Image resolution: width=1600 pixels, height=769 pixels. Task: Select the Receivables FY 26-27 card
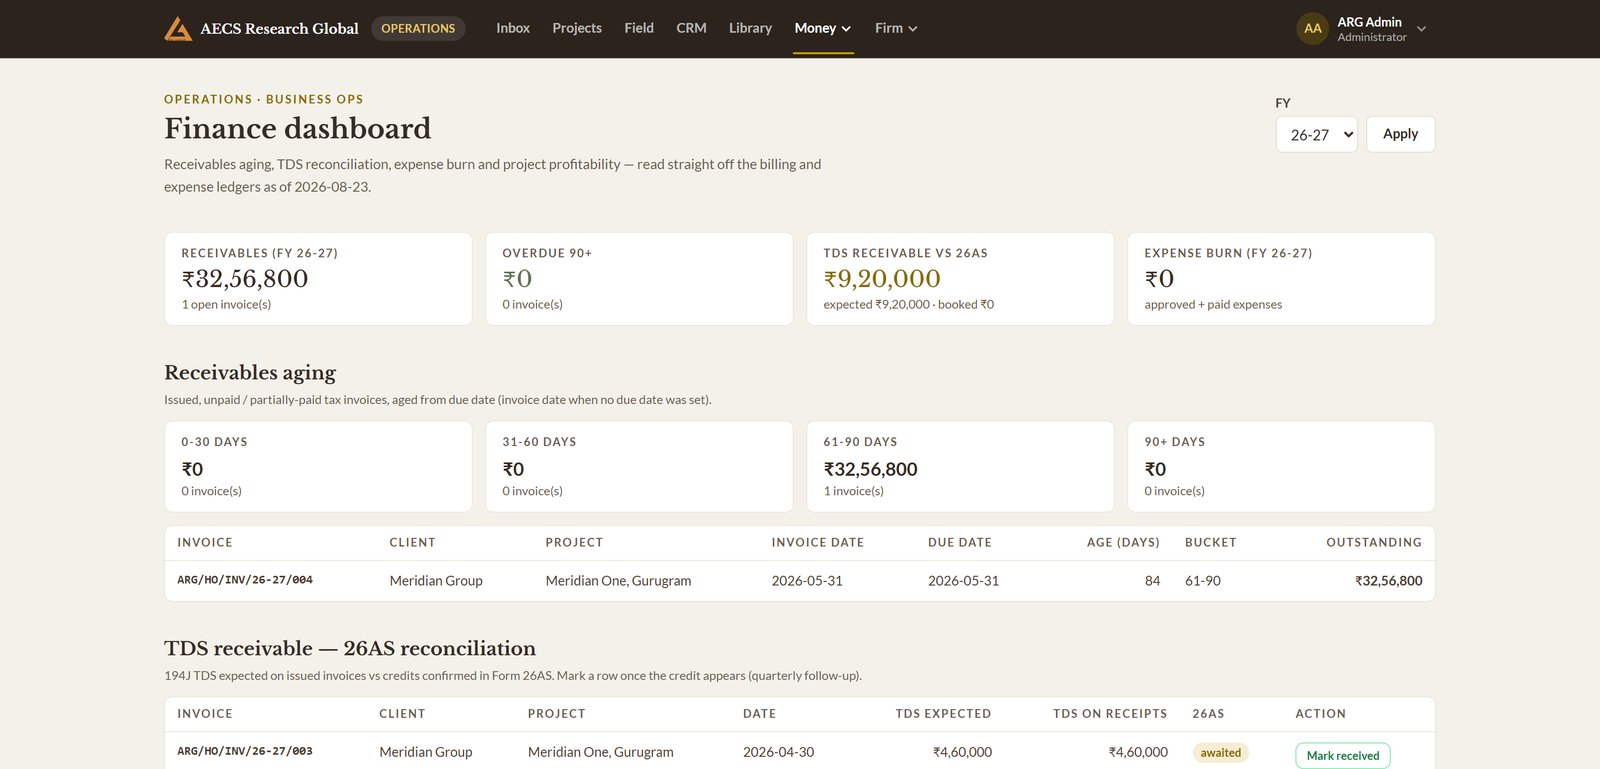click(x=318, y=279)
